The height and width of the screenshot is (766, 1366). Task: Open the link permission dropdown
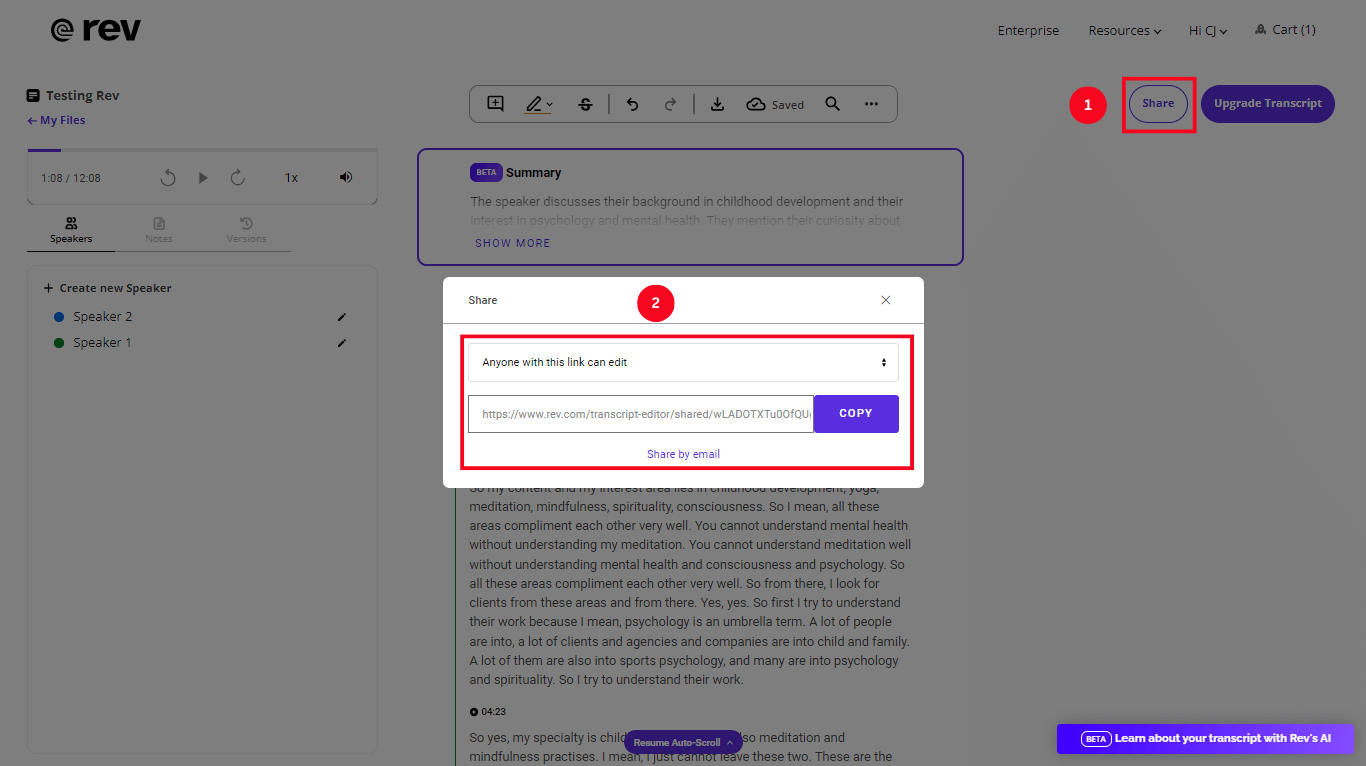[683, 363]
